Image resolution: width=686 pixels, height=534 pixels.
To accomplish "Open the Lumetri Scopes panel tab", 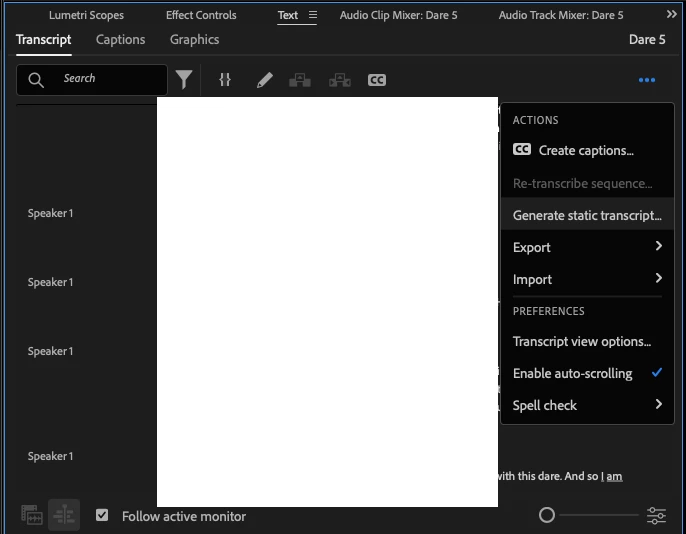I will tap(86, 15).
